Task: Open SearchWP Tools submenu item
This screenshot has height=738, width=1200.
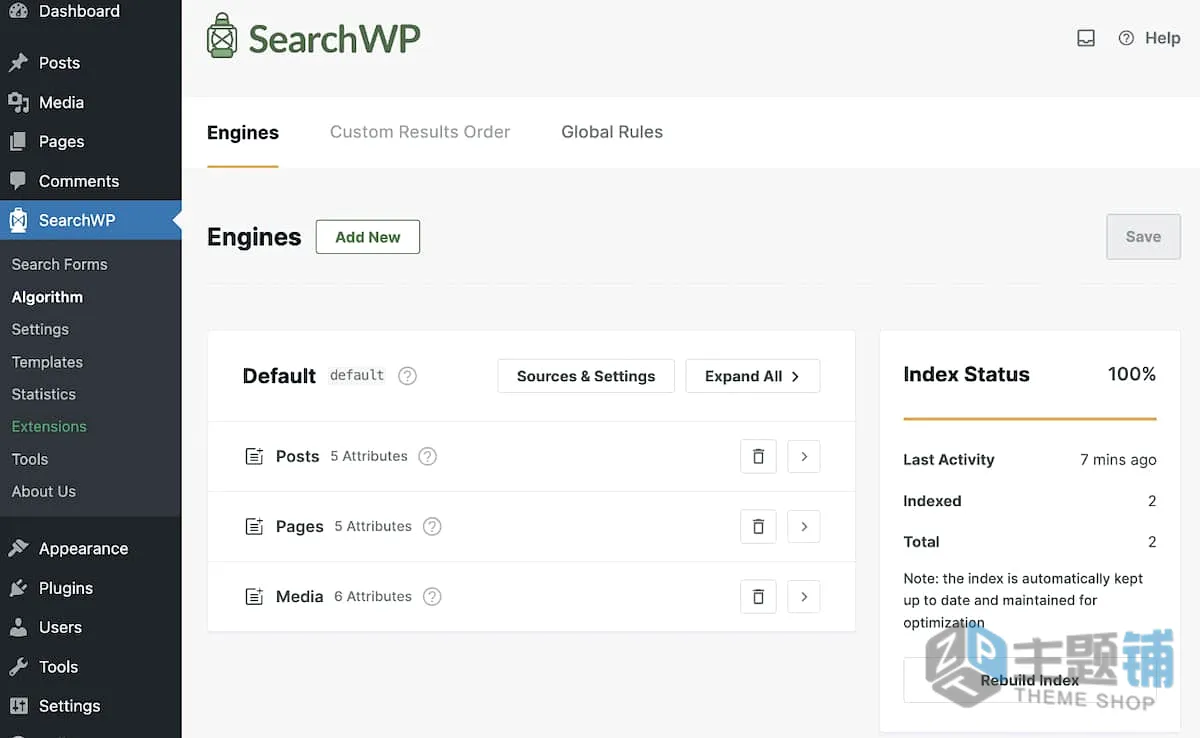Action: 30,459
